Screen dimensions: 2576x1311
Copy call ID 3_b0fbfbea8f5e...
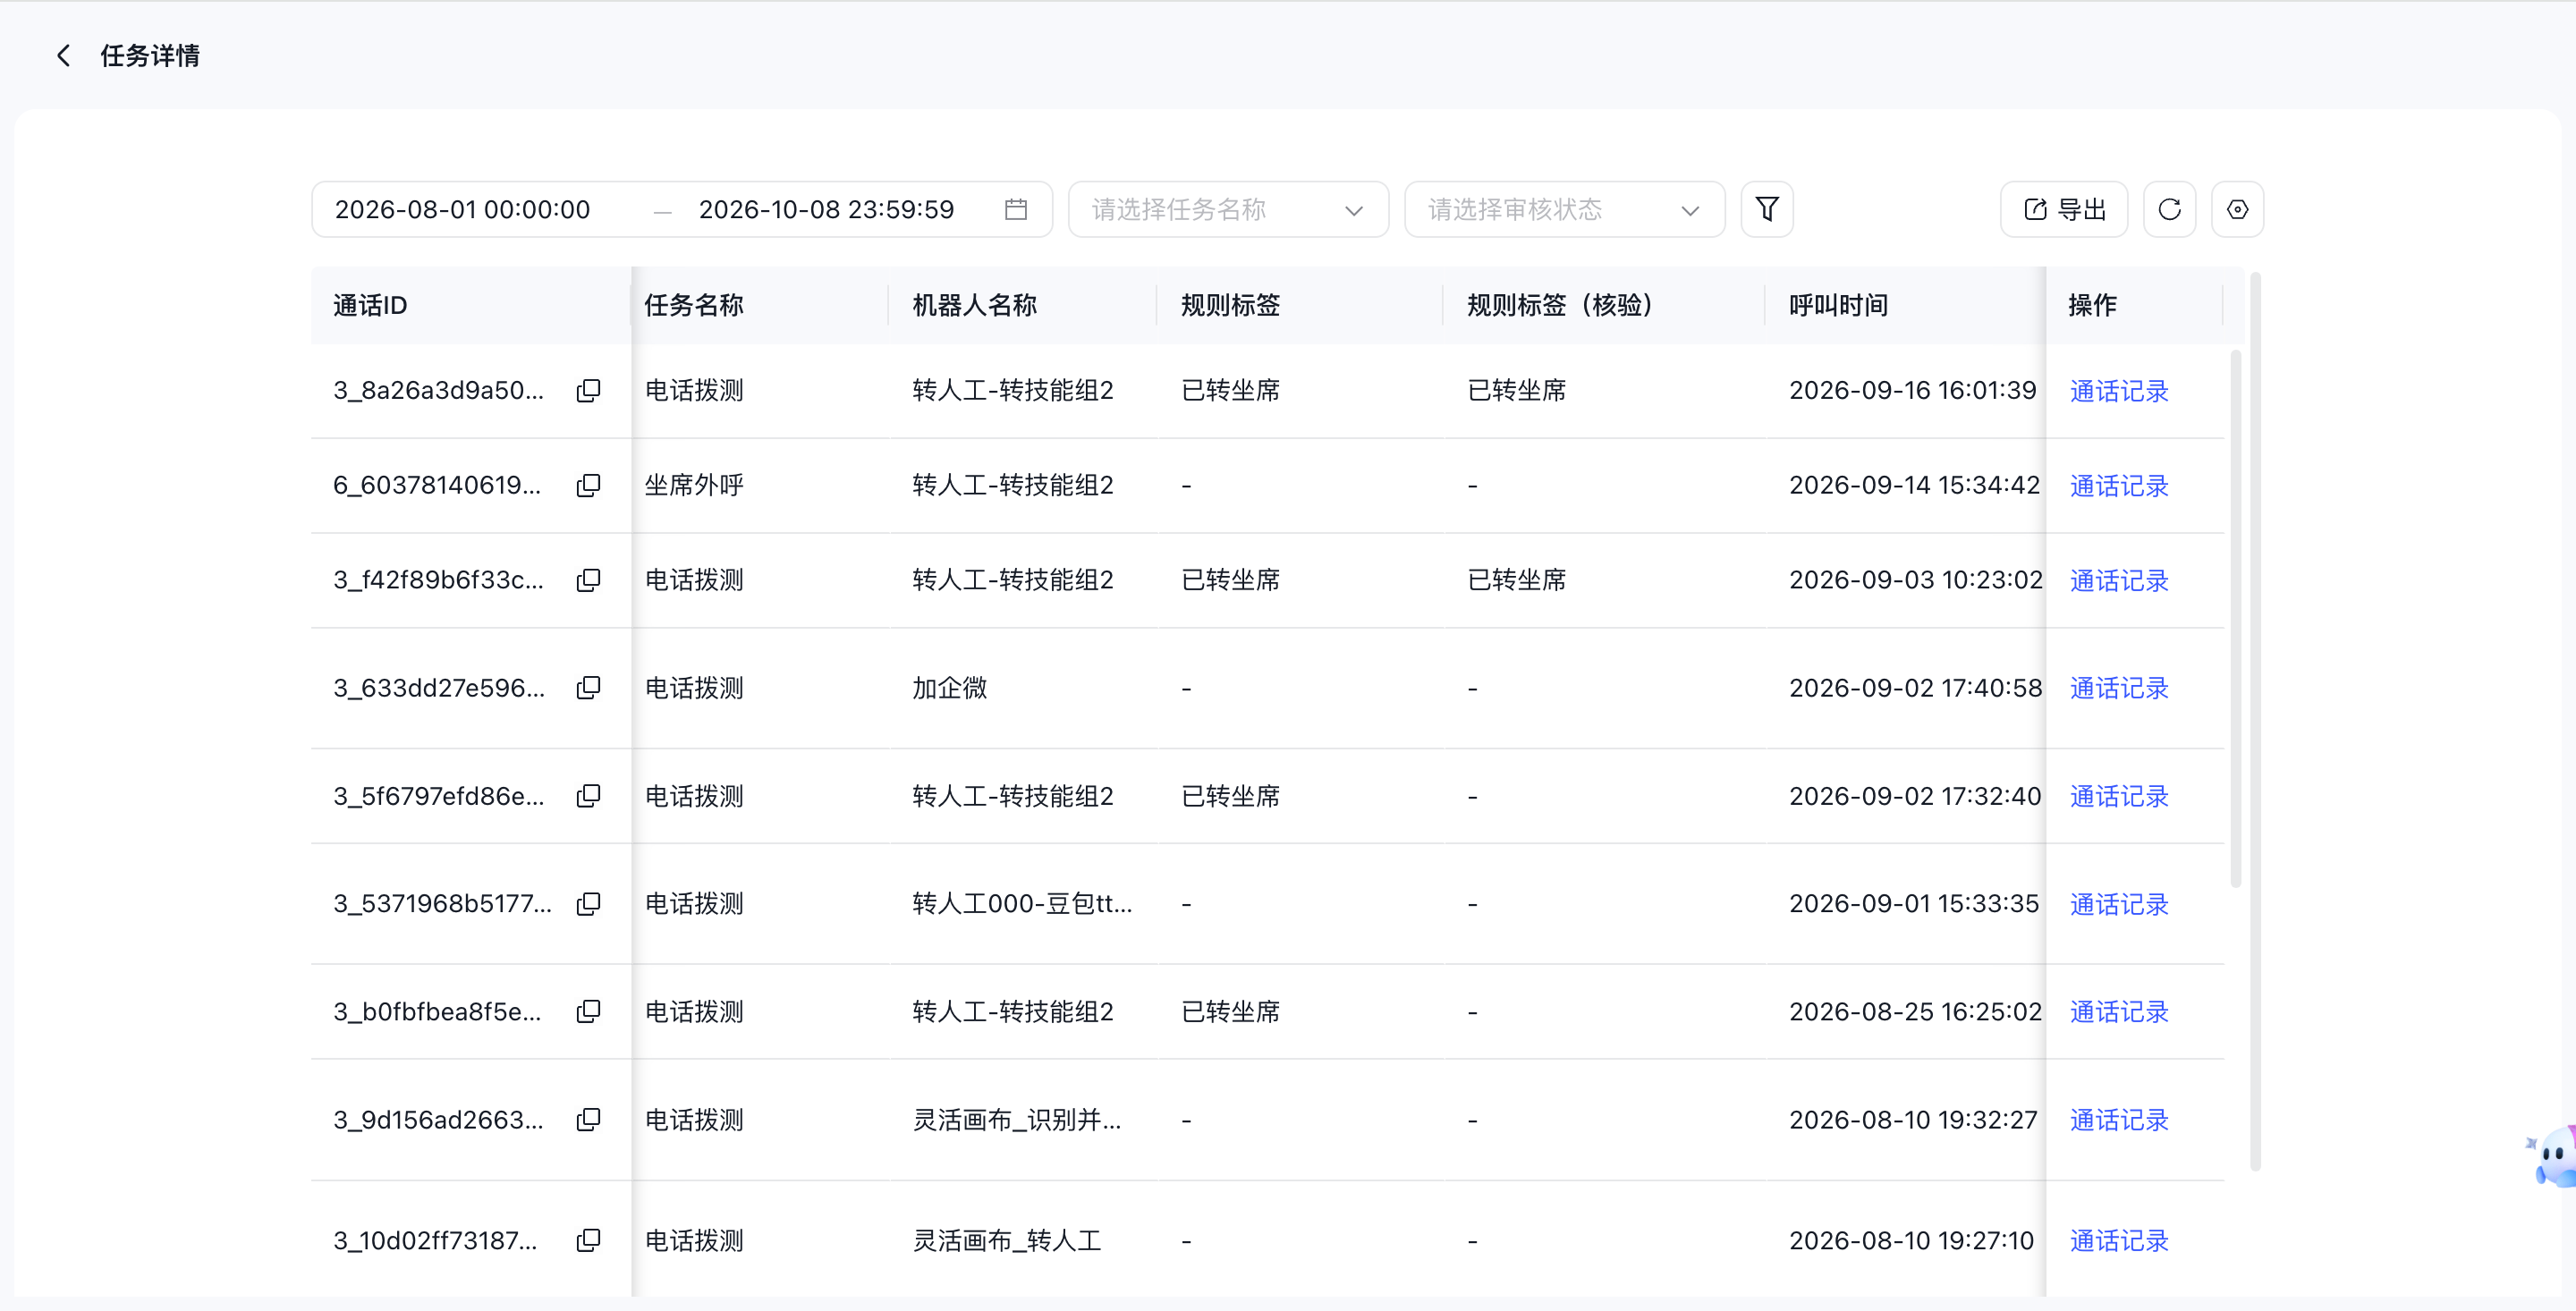click(x=588, y=1012)
